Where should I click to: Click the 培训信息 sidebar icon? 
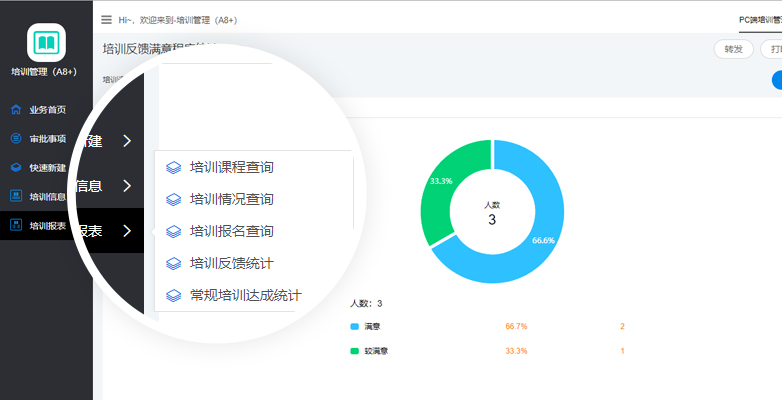point(15,196)
